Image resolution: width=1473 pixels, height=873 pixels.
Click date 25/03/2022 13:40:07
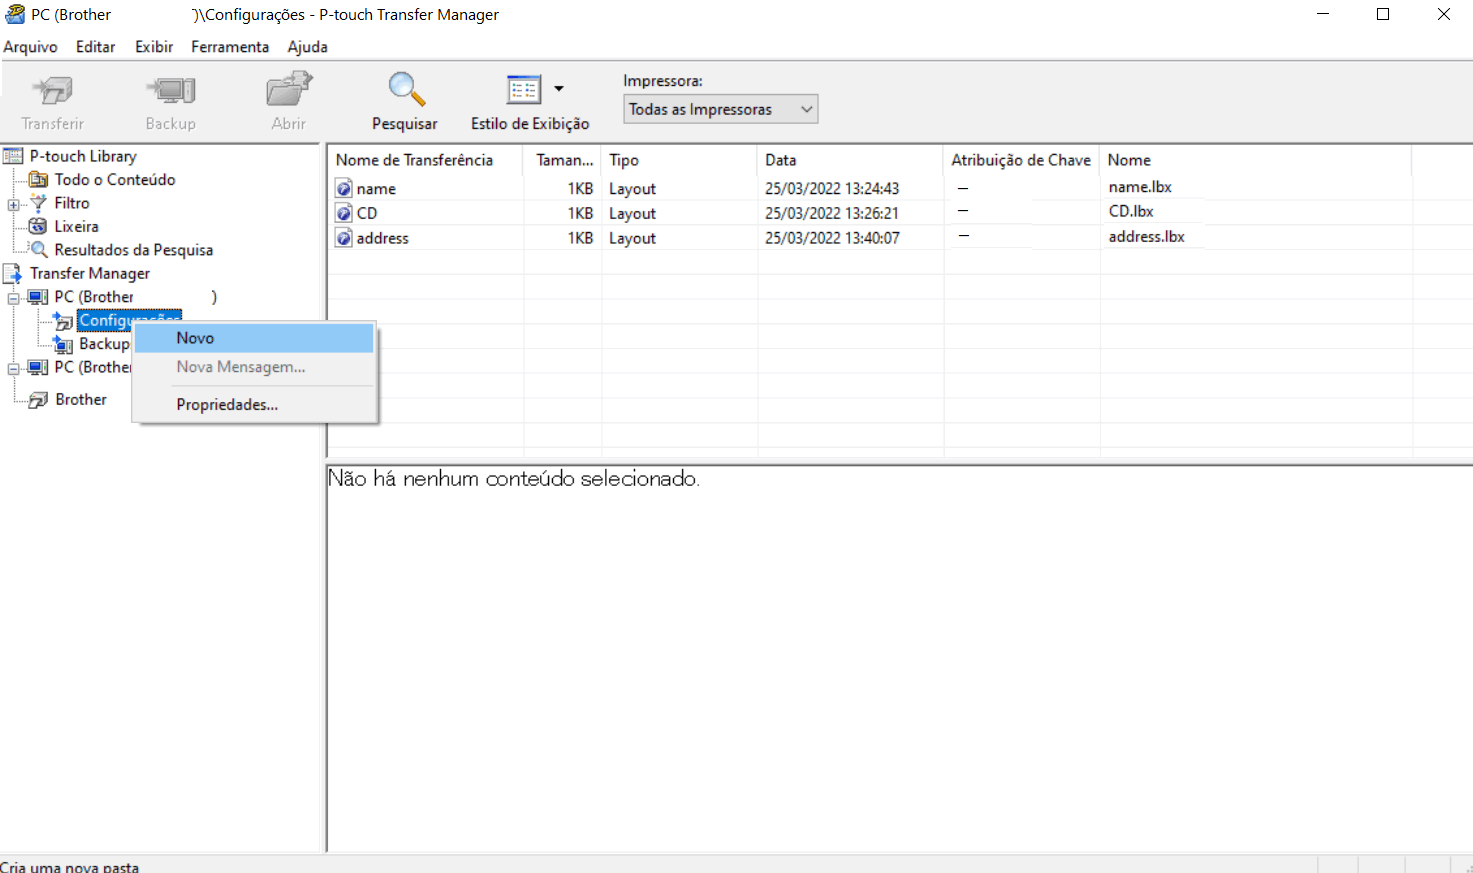(832, 239)
